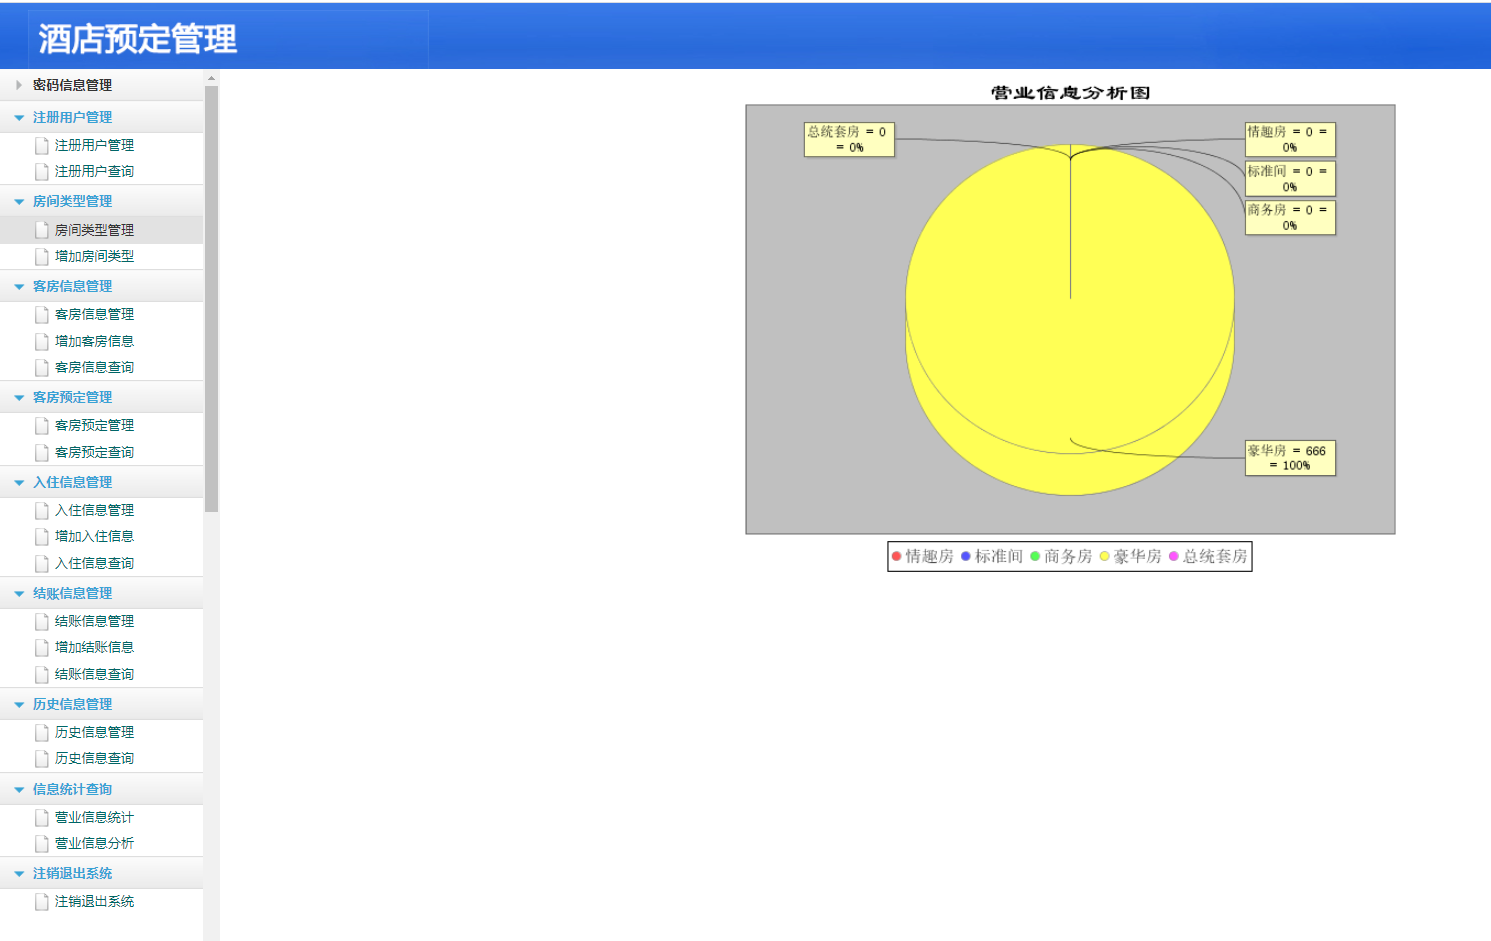Click the magenta 总统套房 legend dot

coord(1174,556)
